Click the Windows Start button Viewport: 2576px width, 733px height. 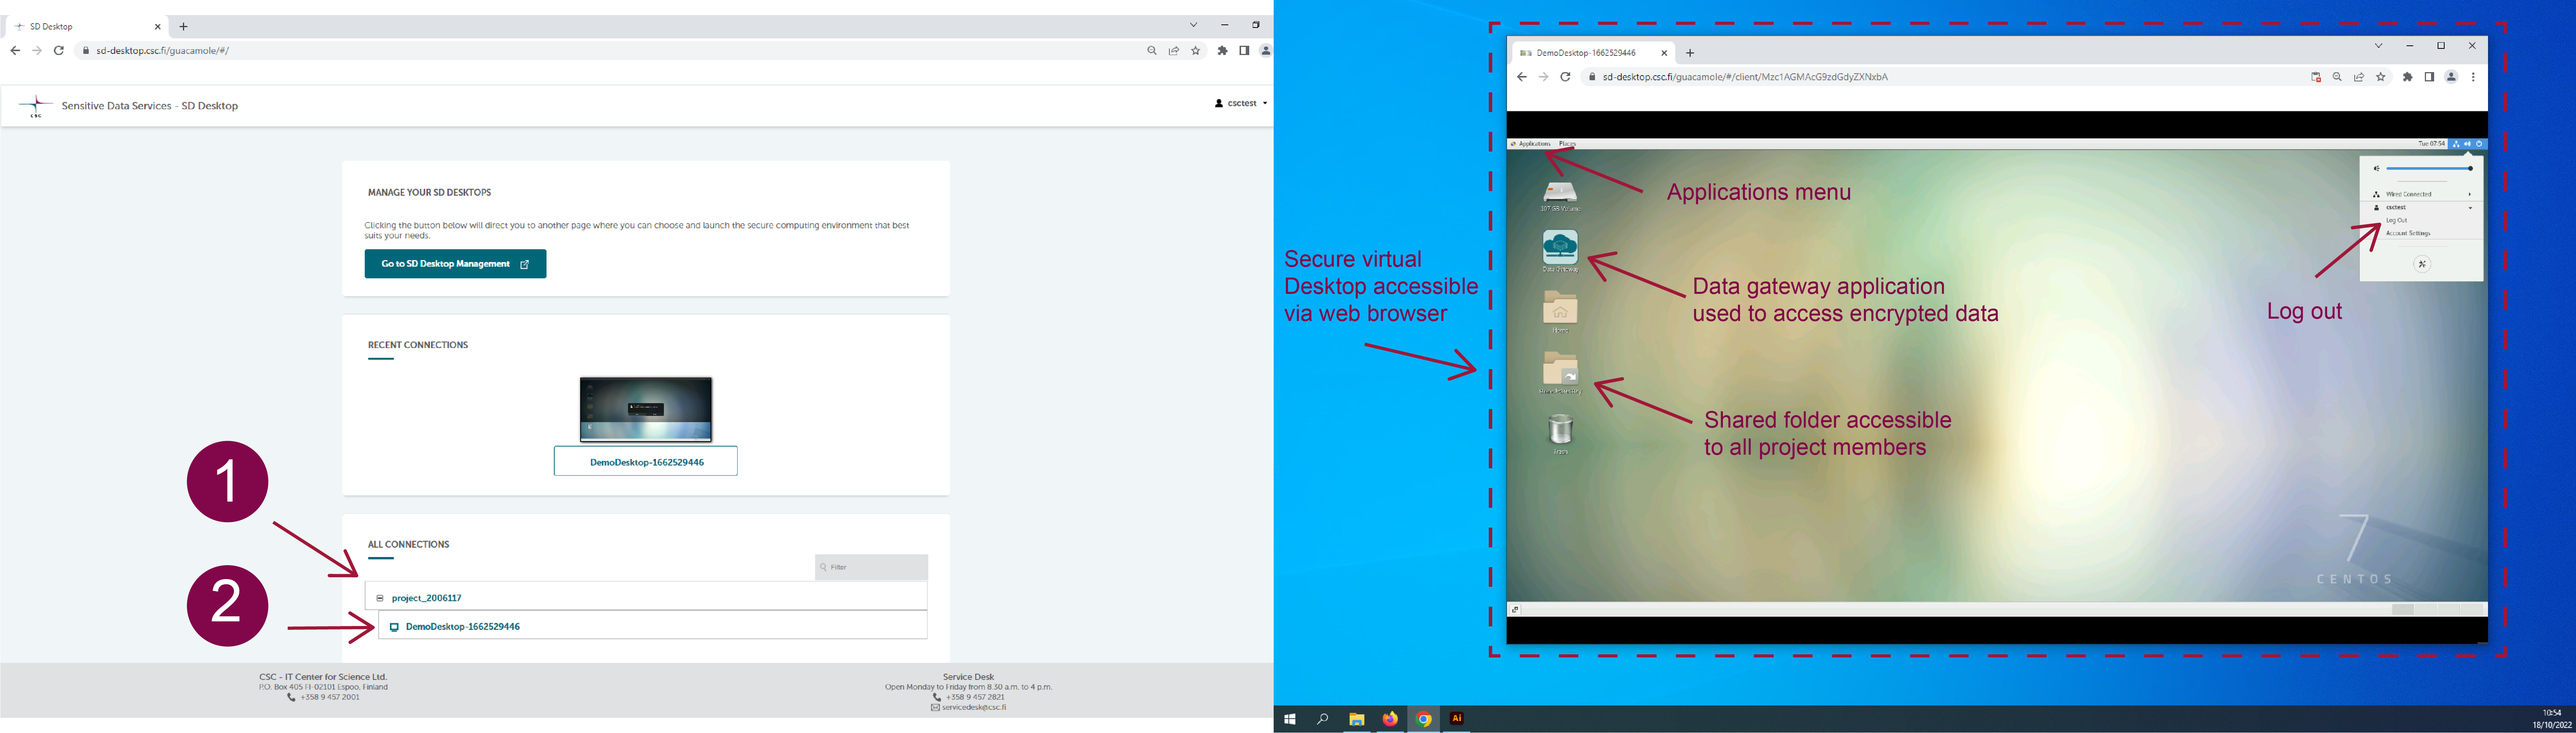click(1290, 719)
